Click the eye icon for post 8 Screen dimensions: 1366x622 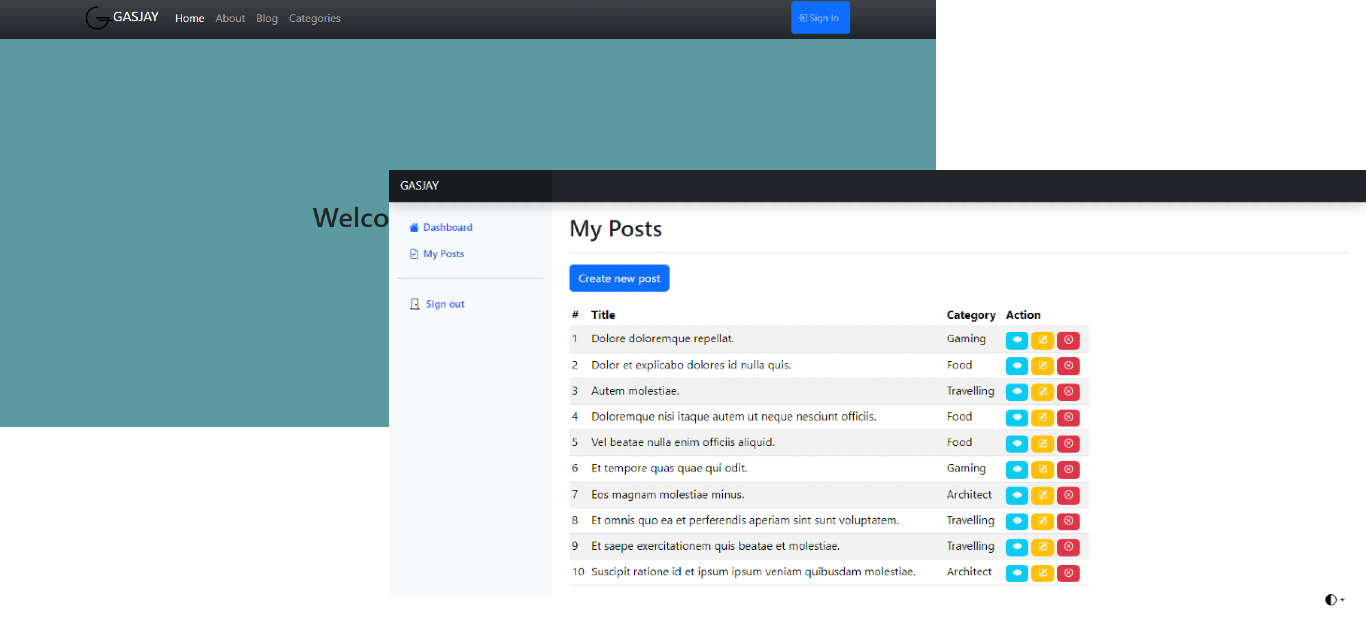(1016, 521)
